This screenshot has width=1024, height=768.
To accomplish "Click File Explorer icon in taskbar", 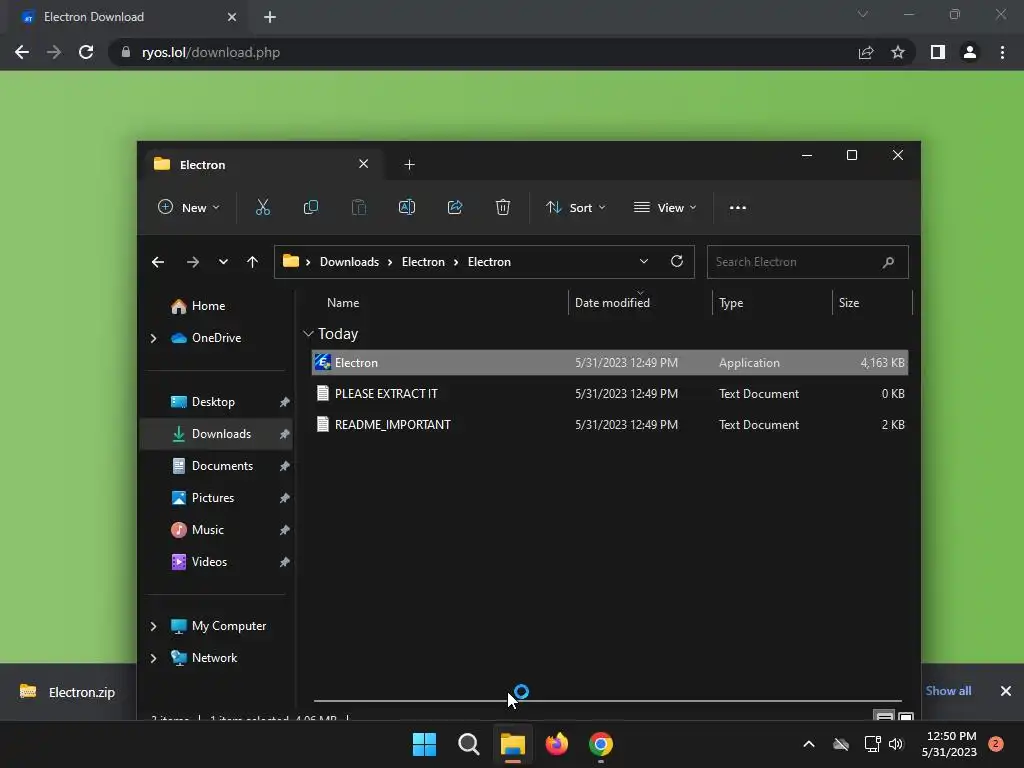I will click(513, 744).
